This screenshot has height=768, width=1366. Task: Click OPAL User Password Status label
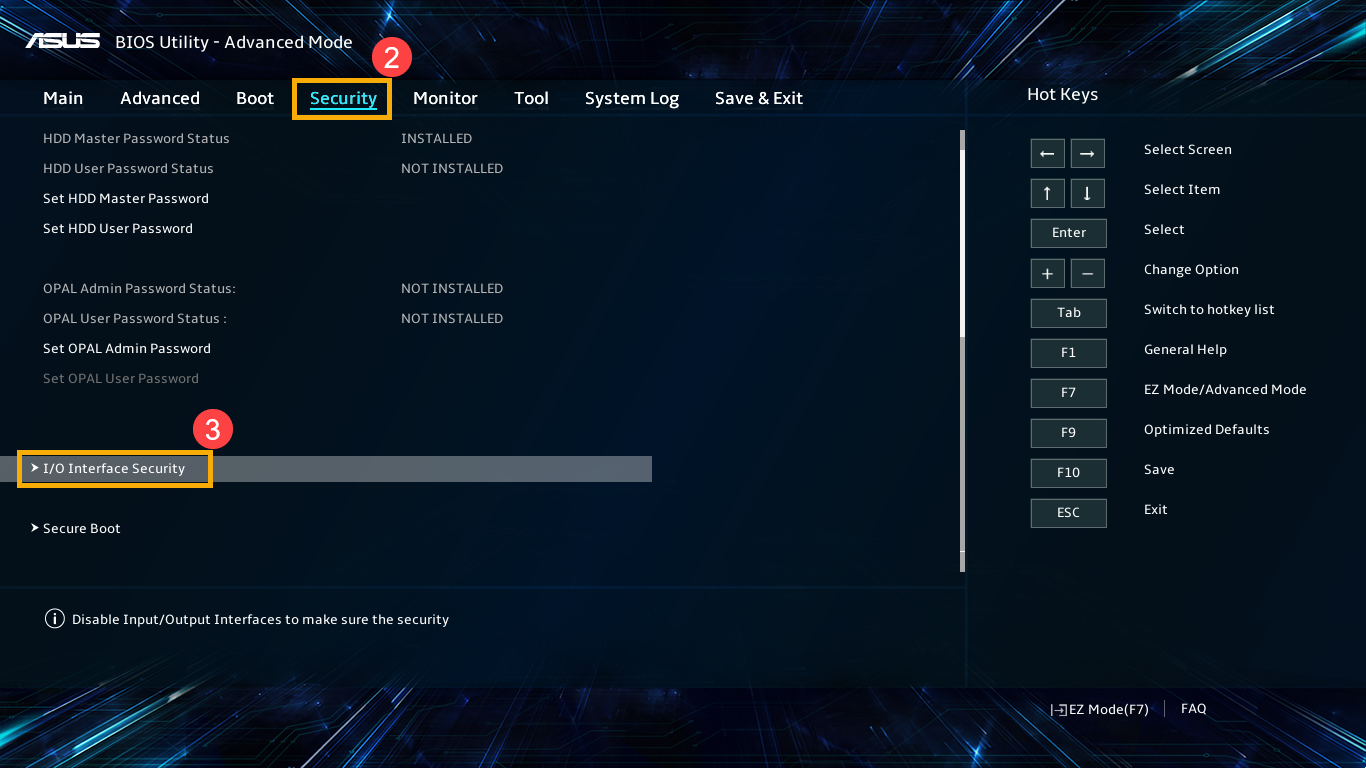tap(135, 318)
